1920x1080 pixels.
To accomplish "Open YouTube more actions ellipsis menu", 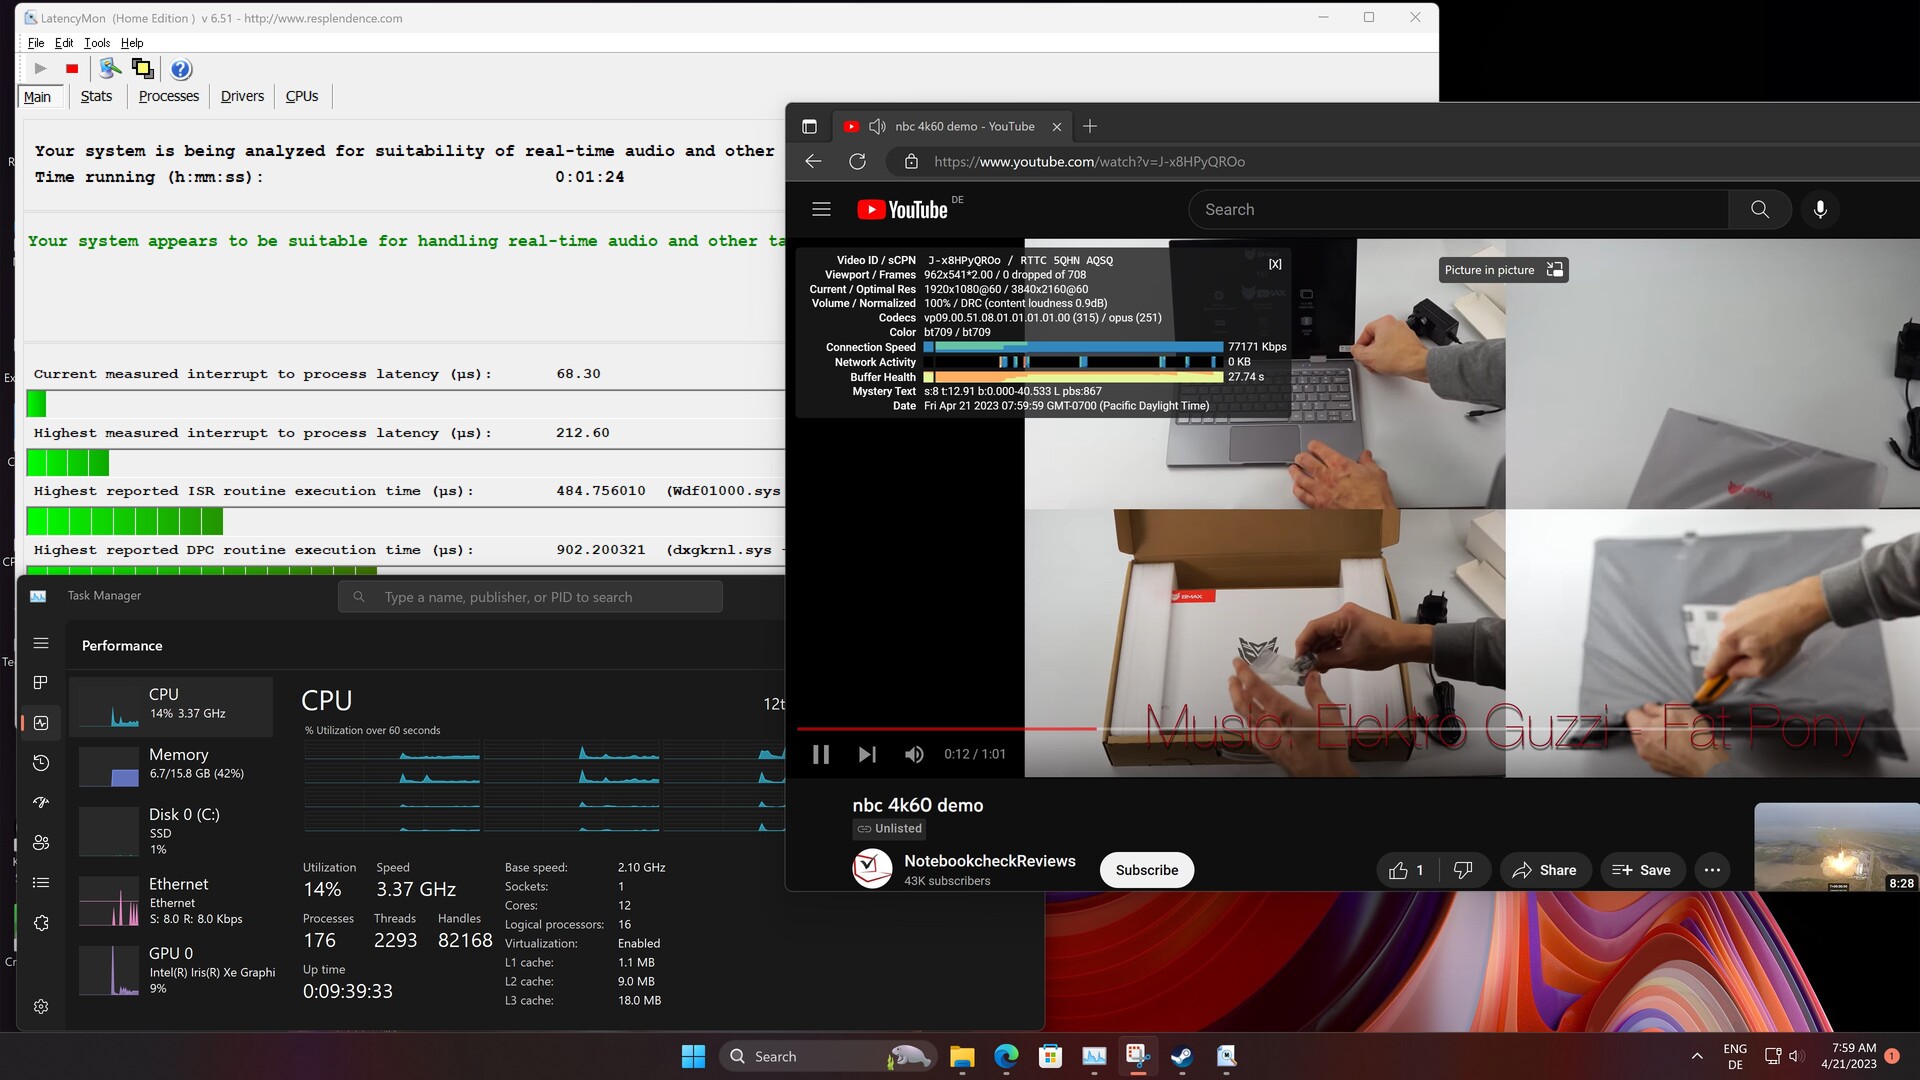I will click(1712, 870).
